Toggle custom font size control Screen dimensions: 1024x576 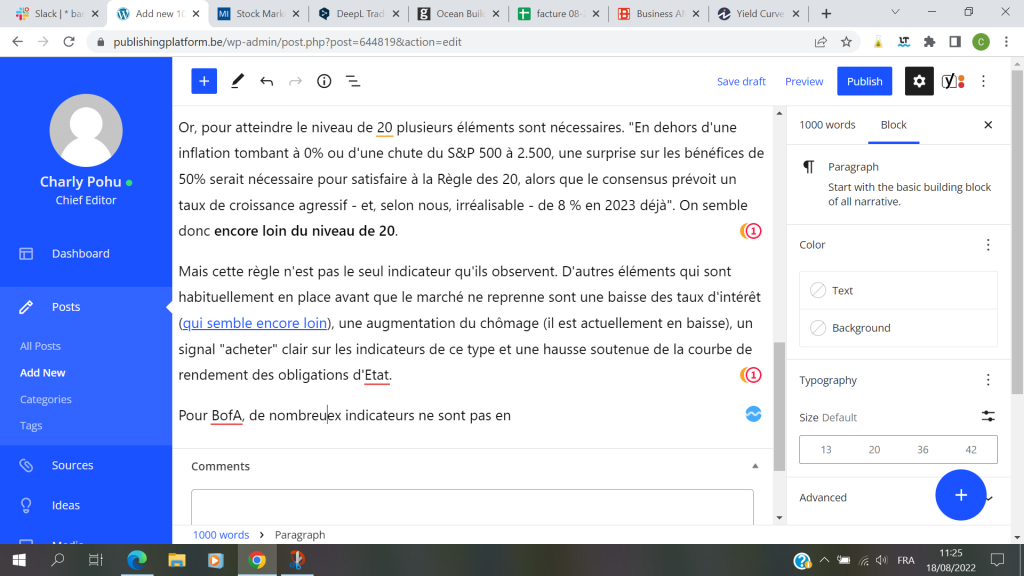tap(988, 417)
